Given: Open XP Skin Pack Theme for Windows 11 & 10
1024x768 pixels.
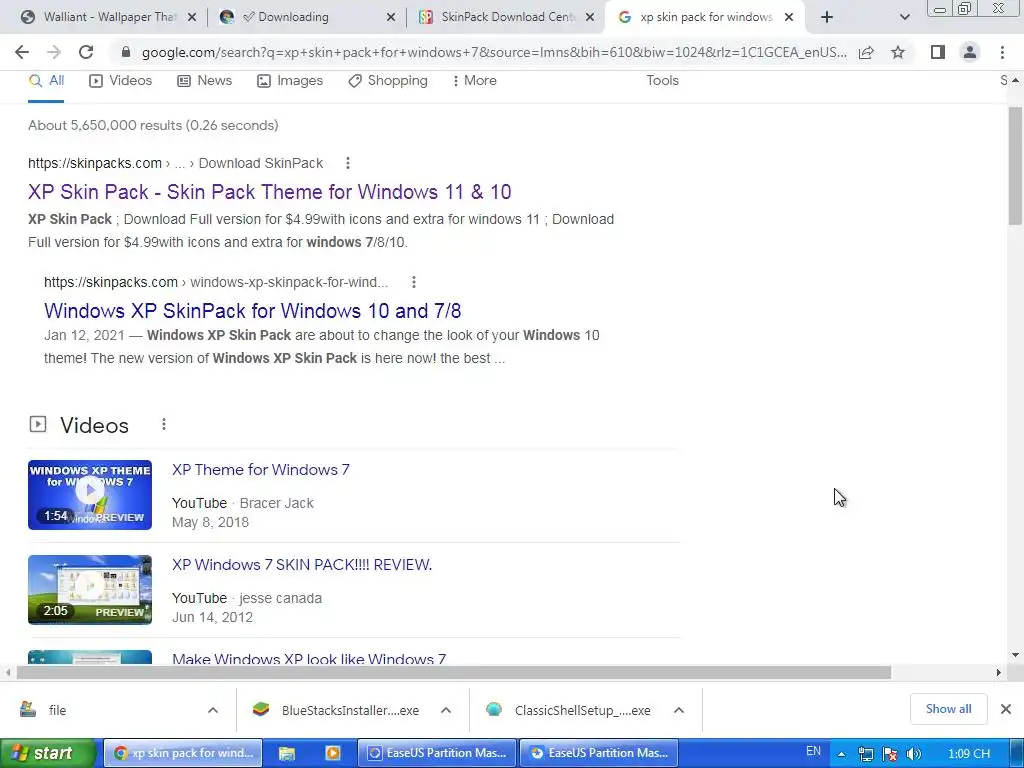Looking at the screenshot, I should tap(270, 192).
